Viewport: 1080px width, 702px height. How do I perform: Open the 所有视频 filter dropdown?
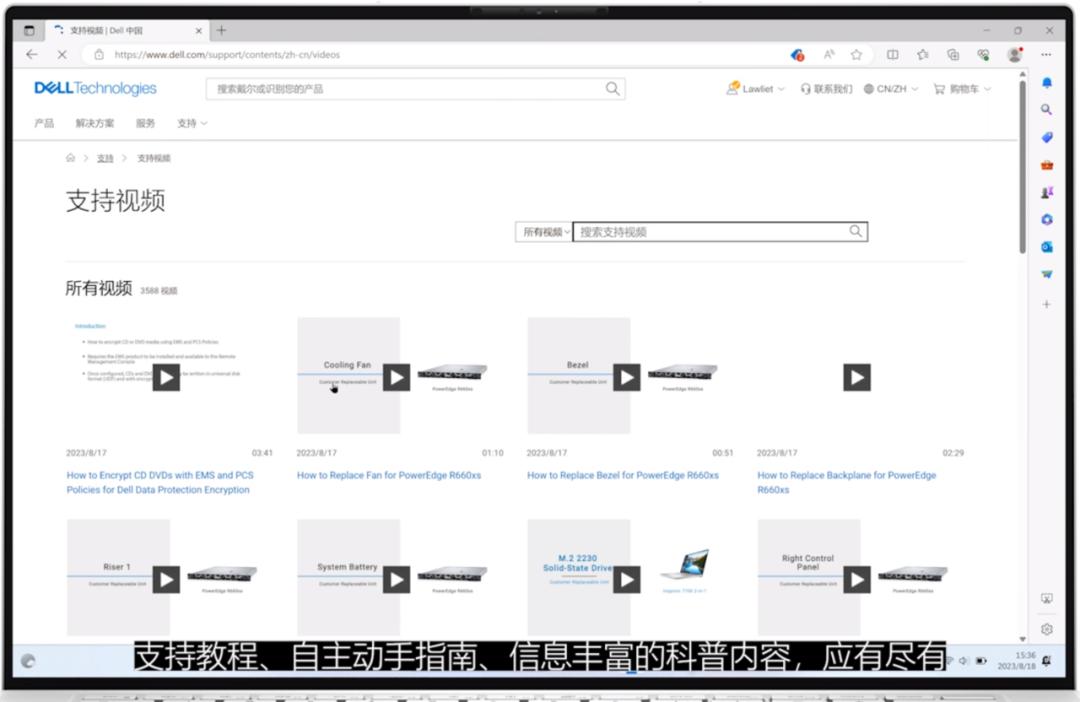tap(544, 232)
